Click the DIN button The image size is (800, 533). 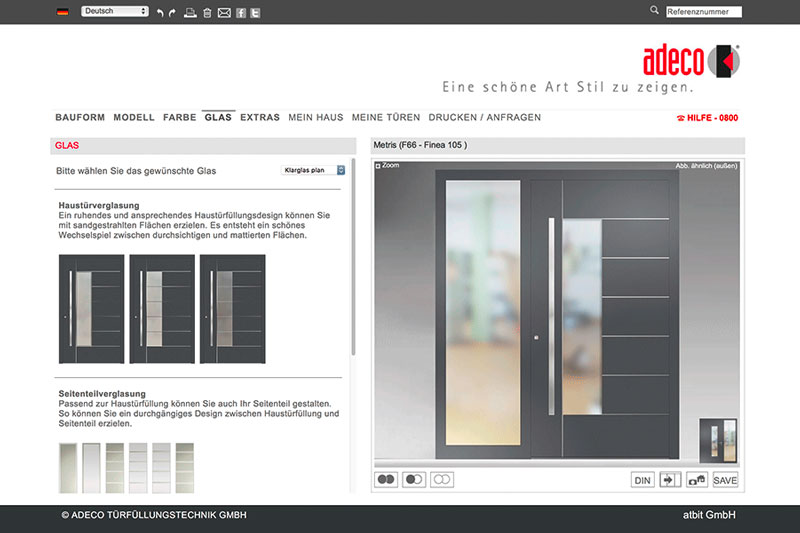pyautogui.click(x=643, y=480)
